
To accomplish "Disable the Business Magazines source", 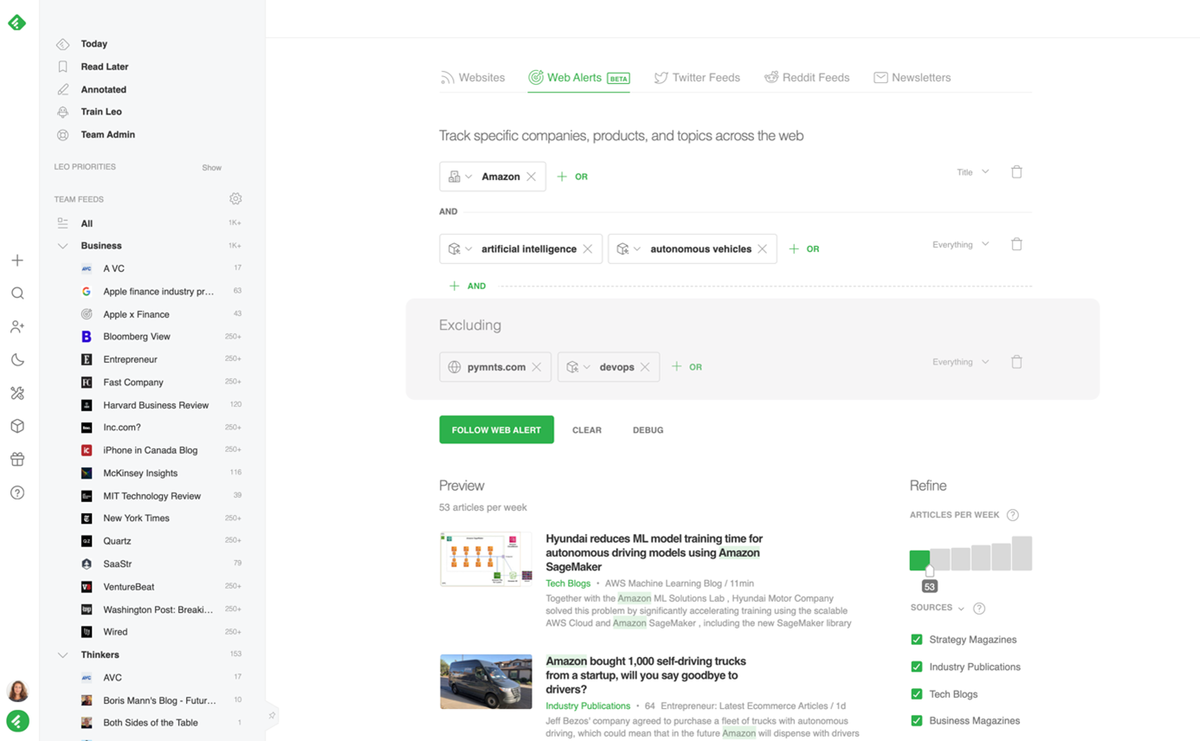I will 919,720.
